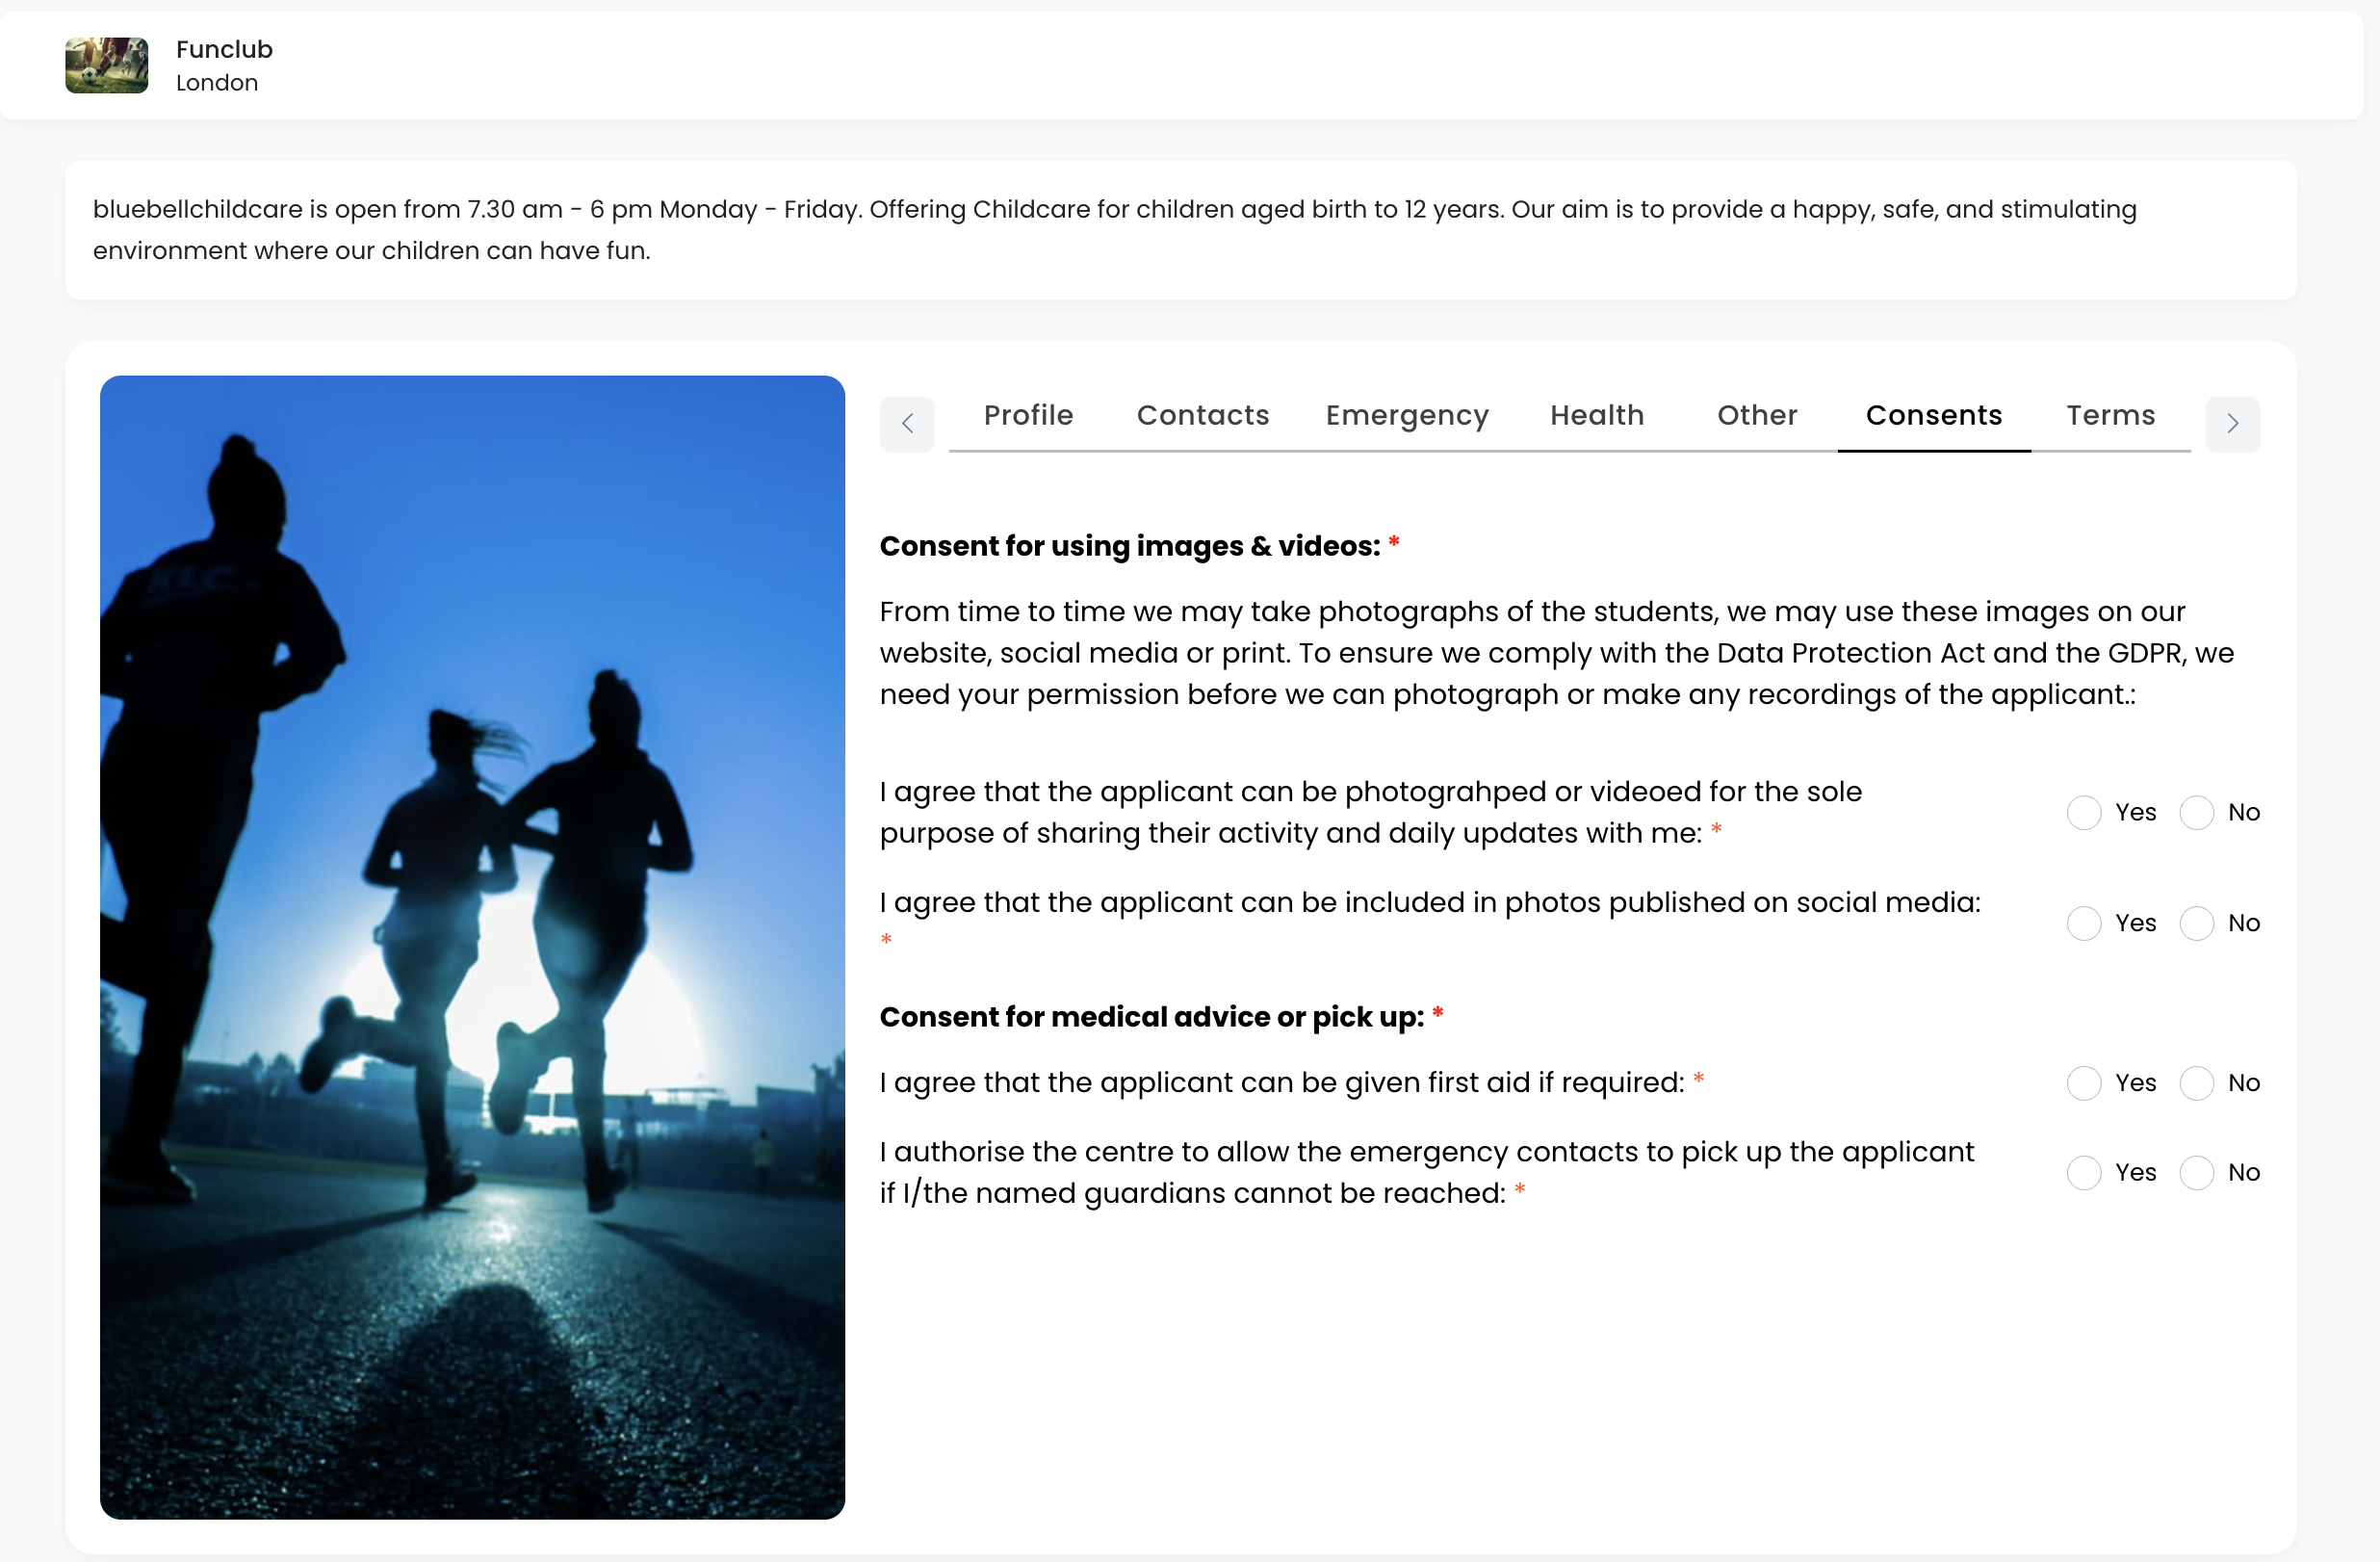This screenshot has height=1562, width=2380.
Task: Choose No for social media photos consent
Action: [x=2196, y=923]
